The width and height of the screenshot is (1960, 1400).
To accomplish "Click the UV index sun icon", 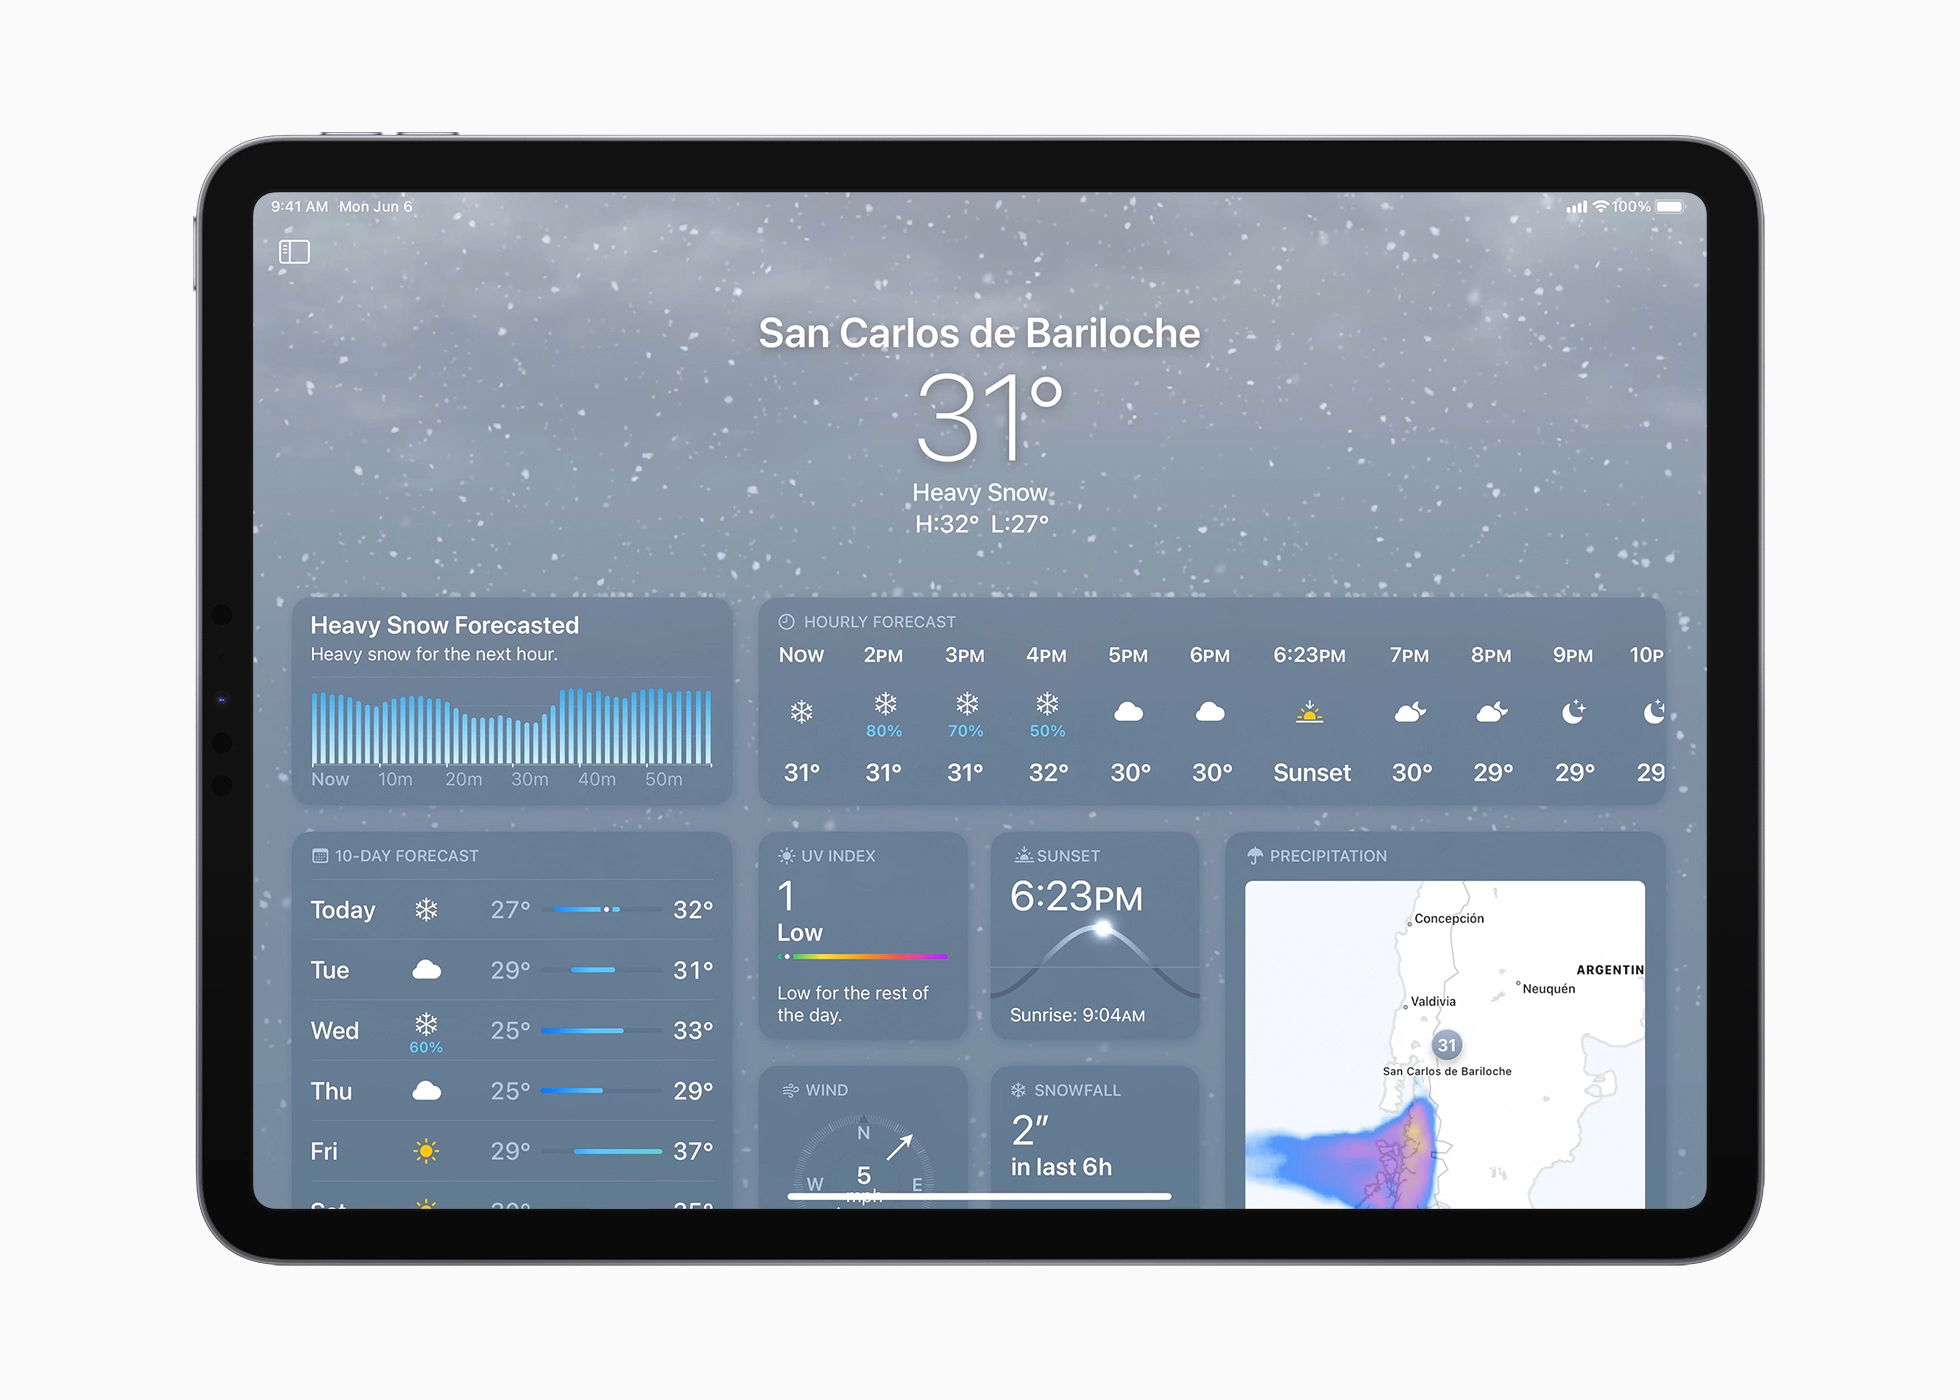I will (x=783, y=856).
